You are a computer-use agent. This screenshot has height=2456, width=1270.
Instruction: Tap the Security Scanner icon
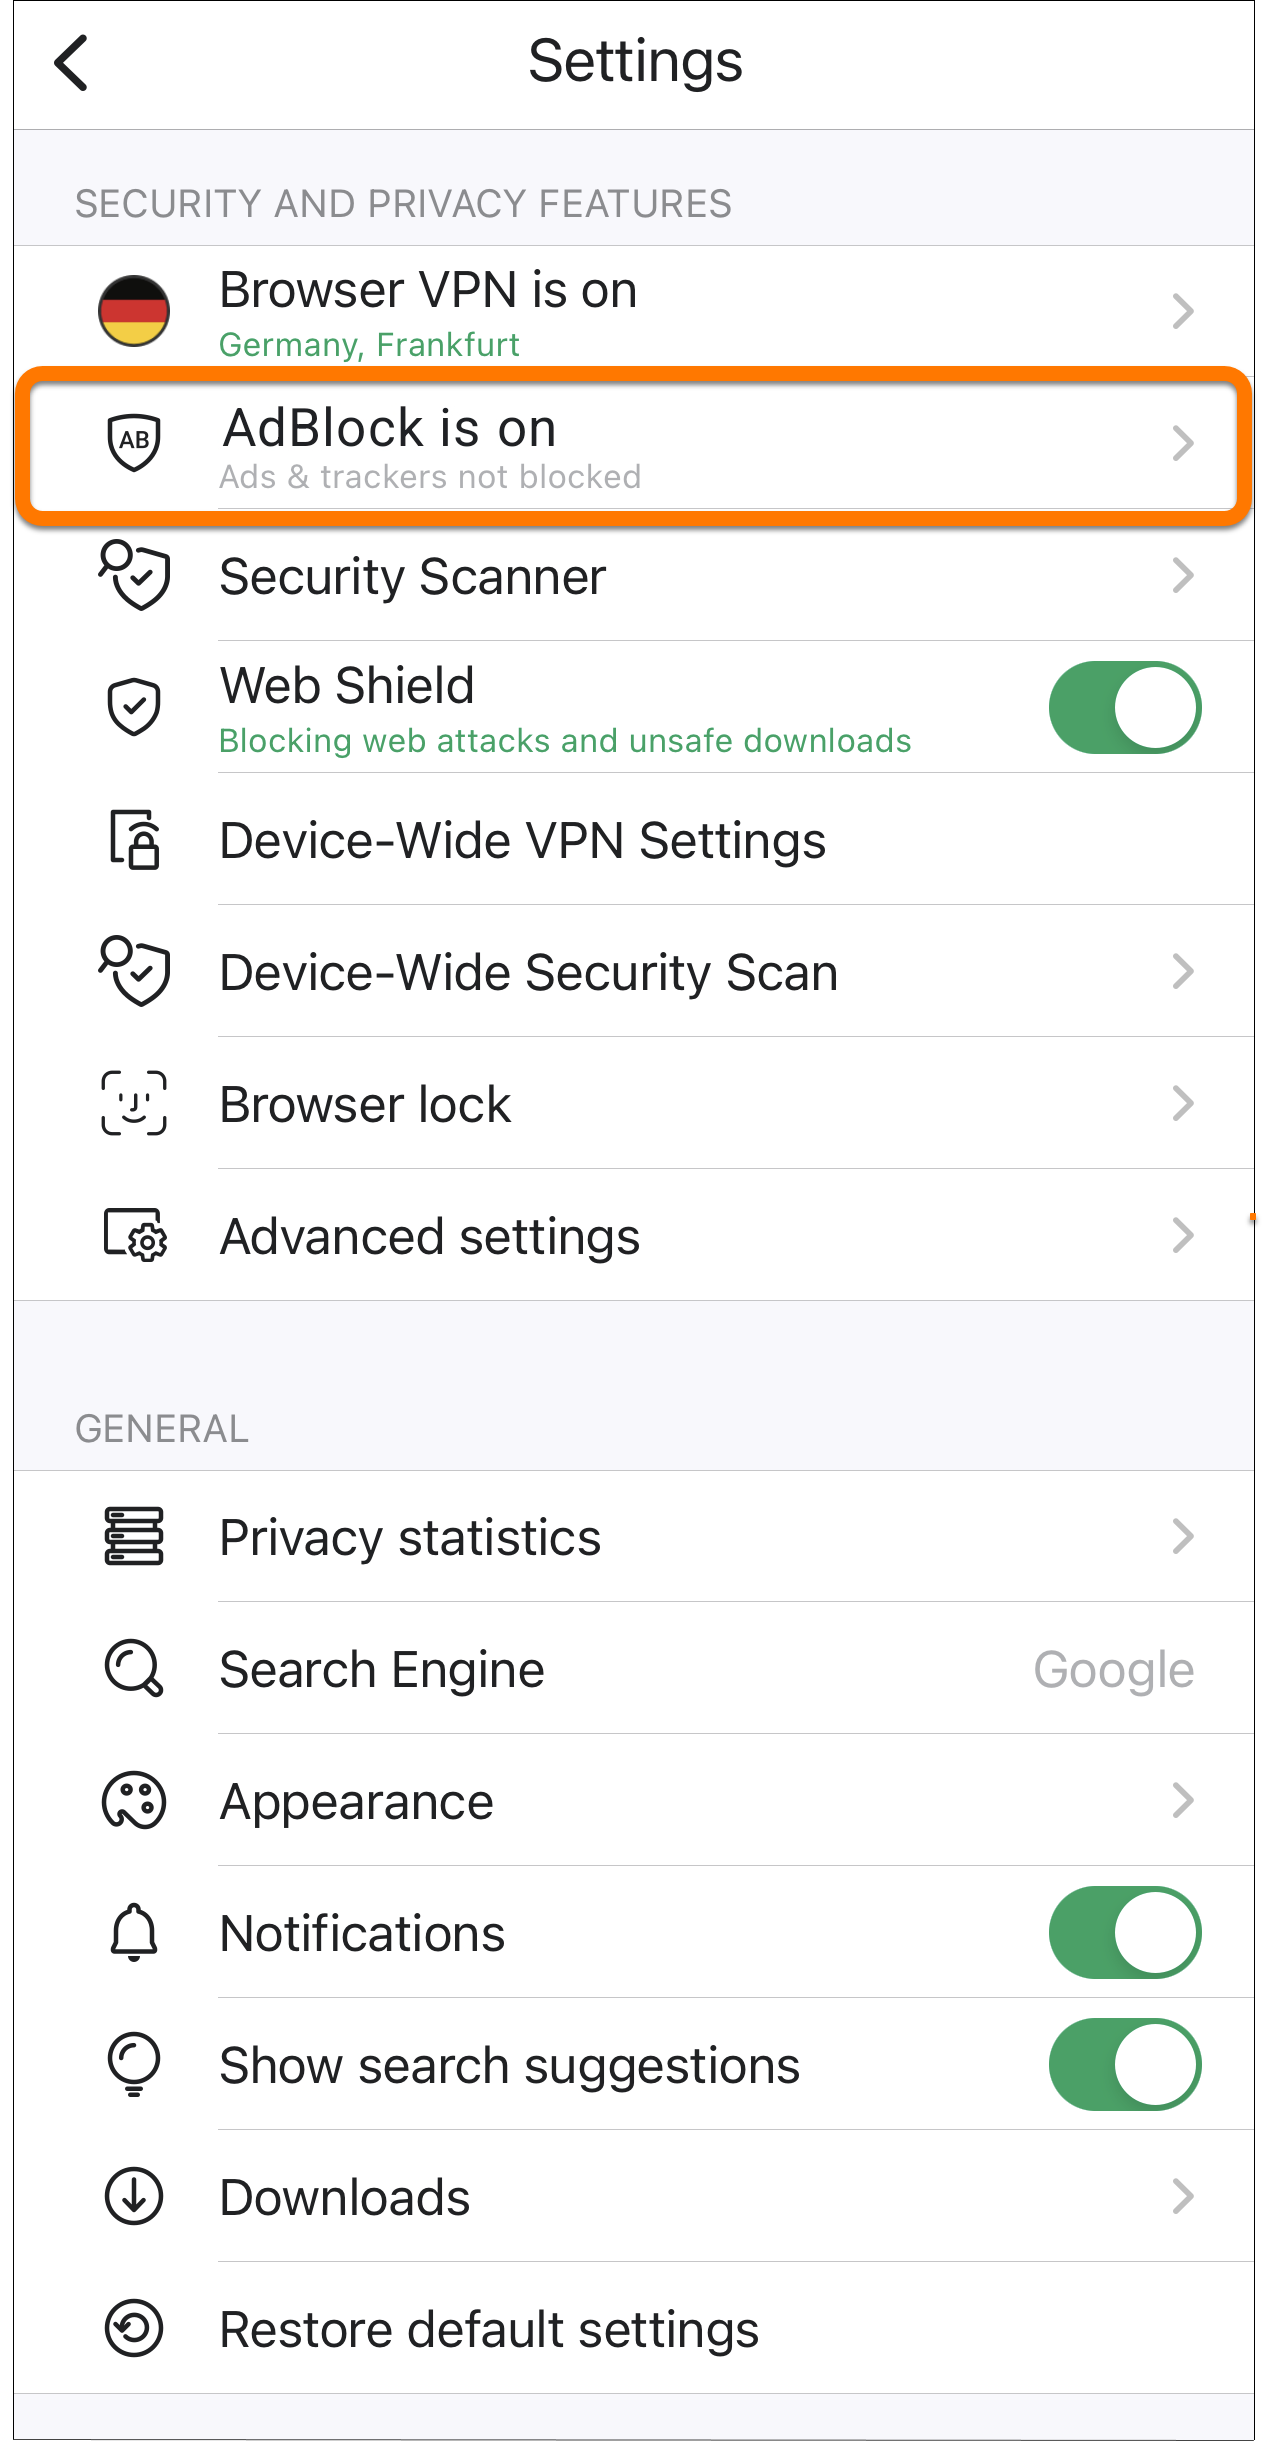tap(134, 575)
